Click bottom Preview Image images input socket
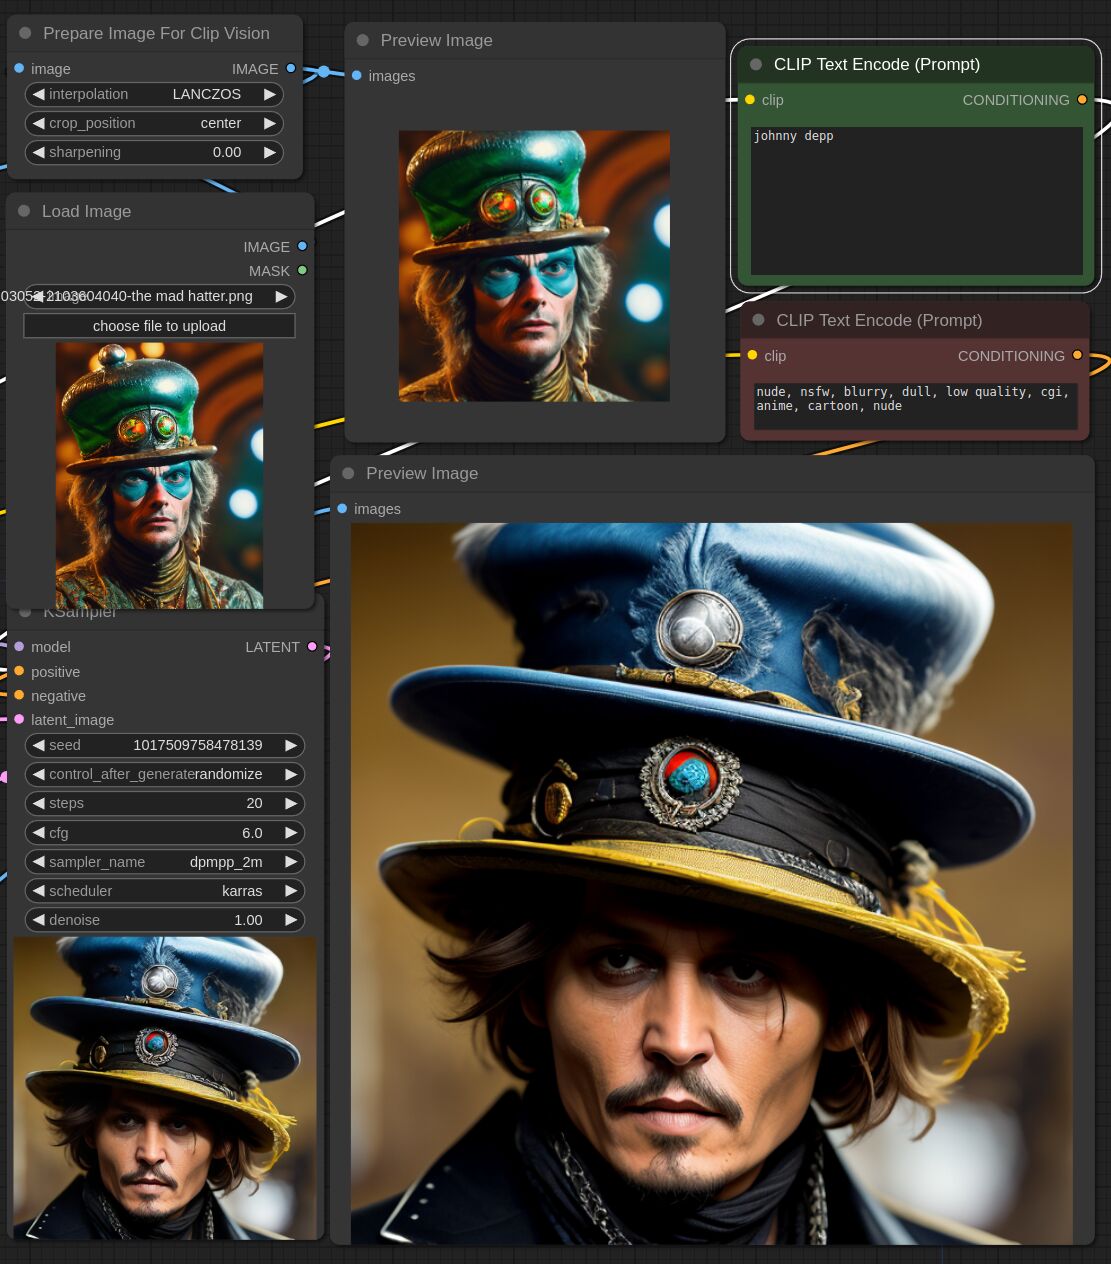The image size is (1111, 1264). 342,508
